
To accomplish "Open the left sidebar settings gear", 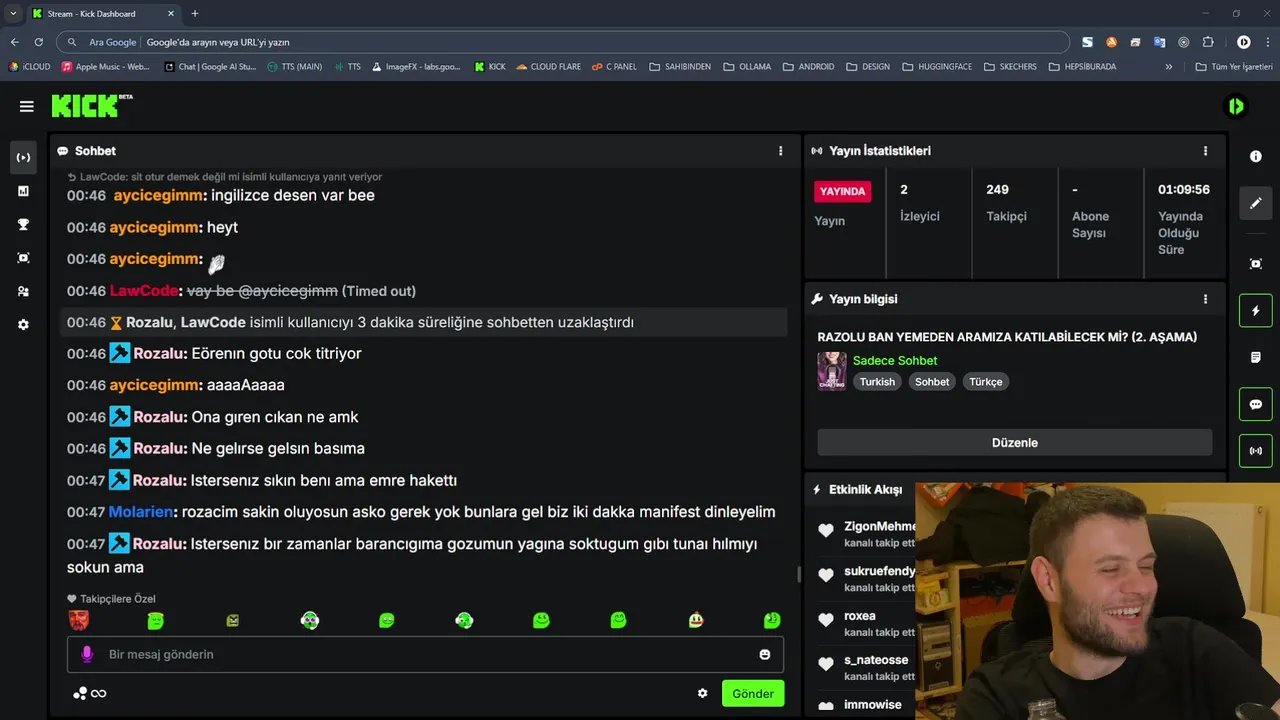I will click(23, 325).
